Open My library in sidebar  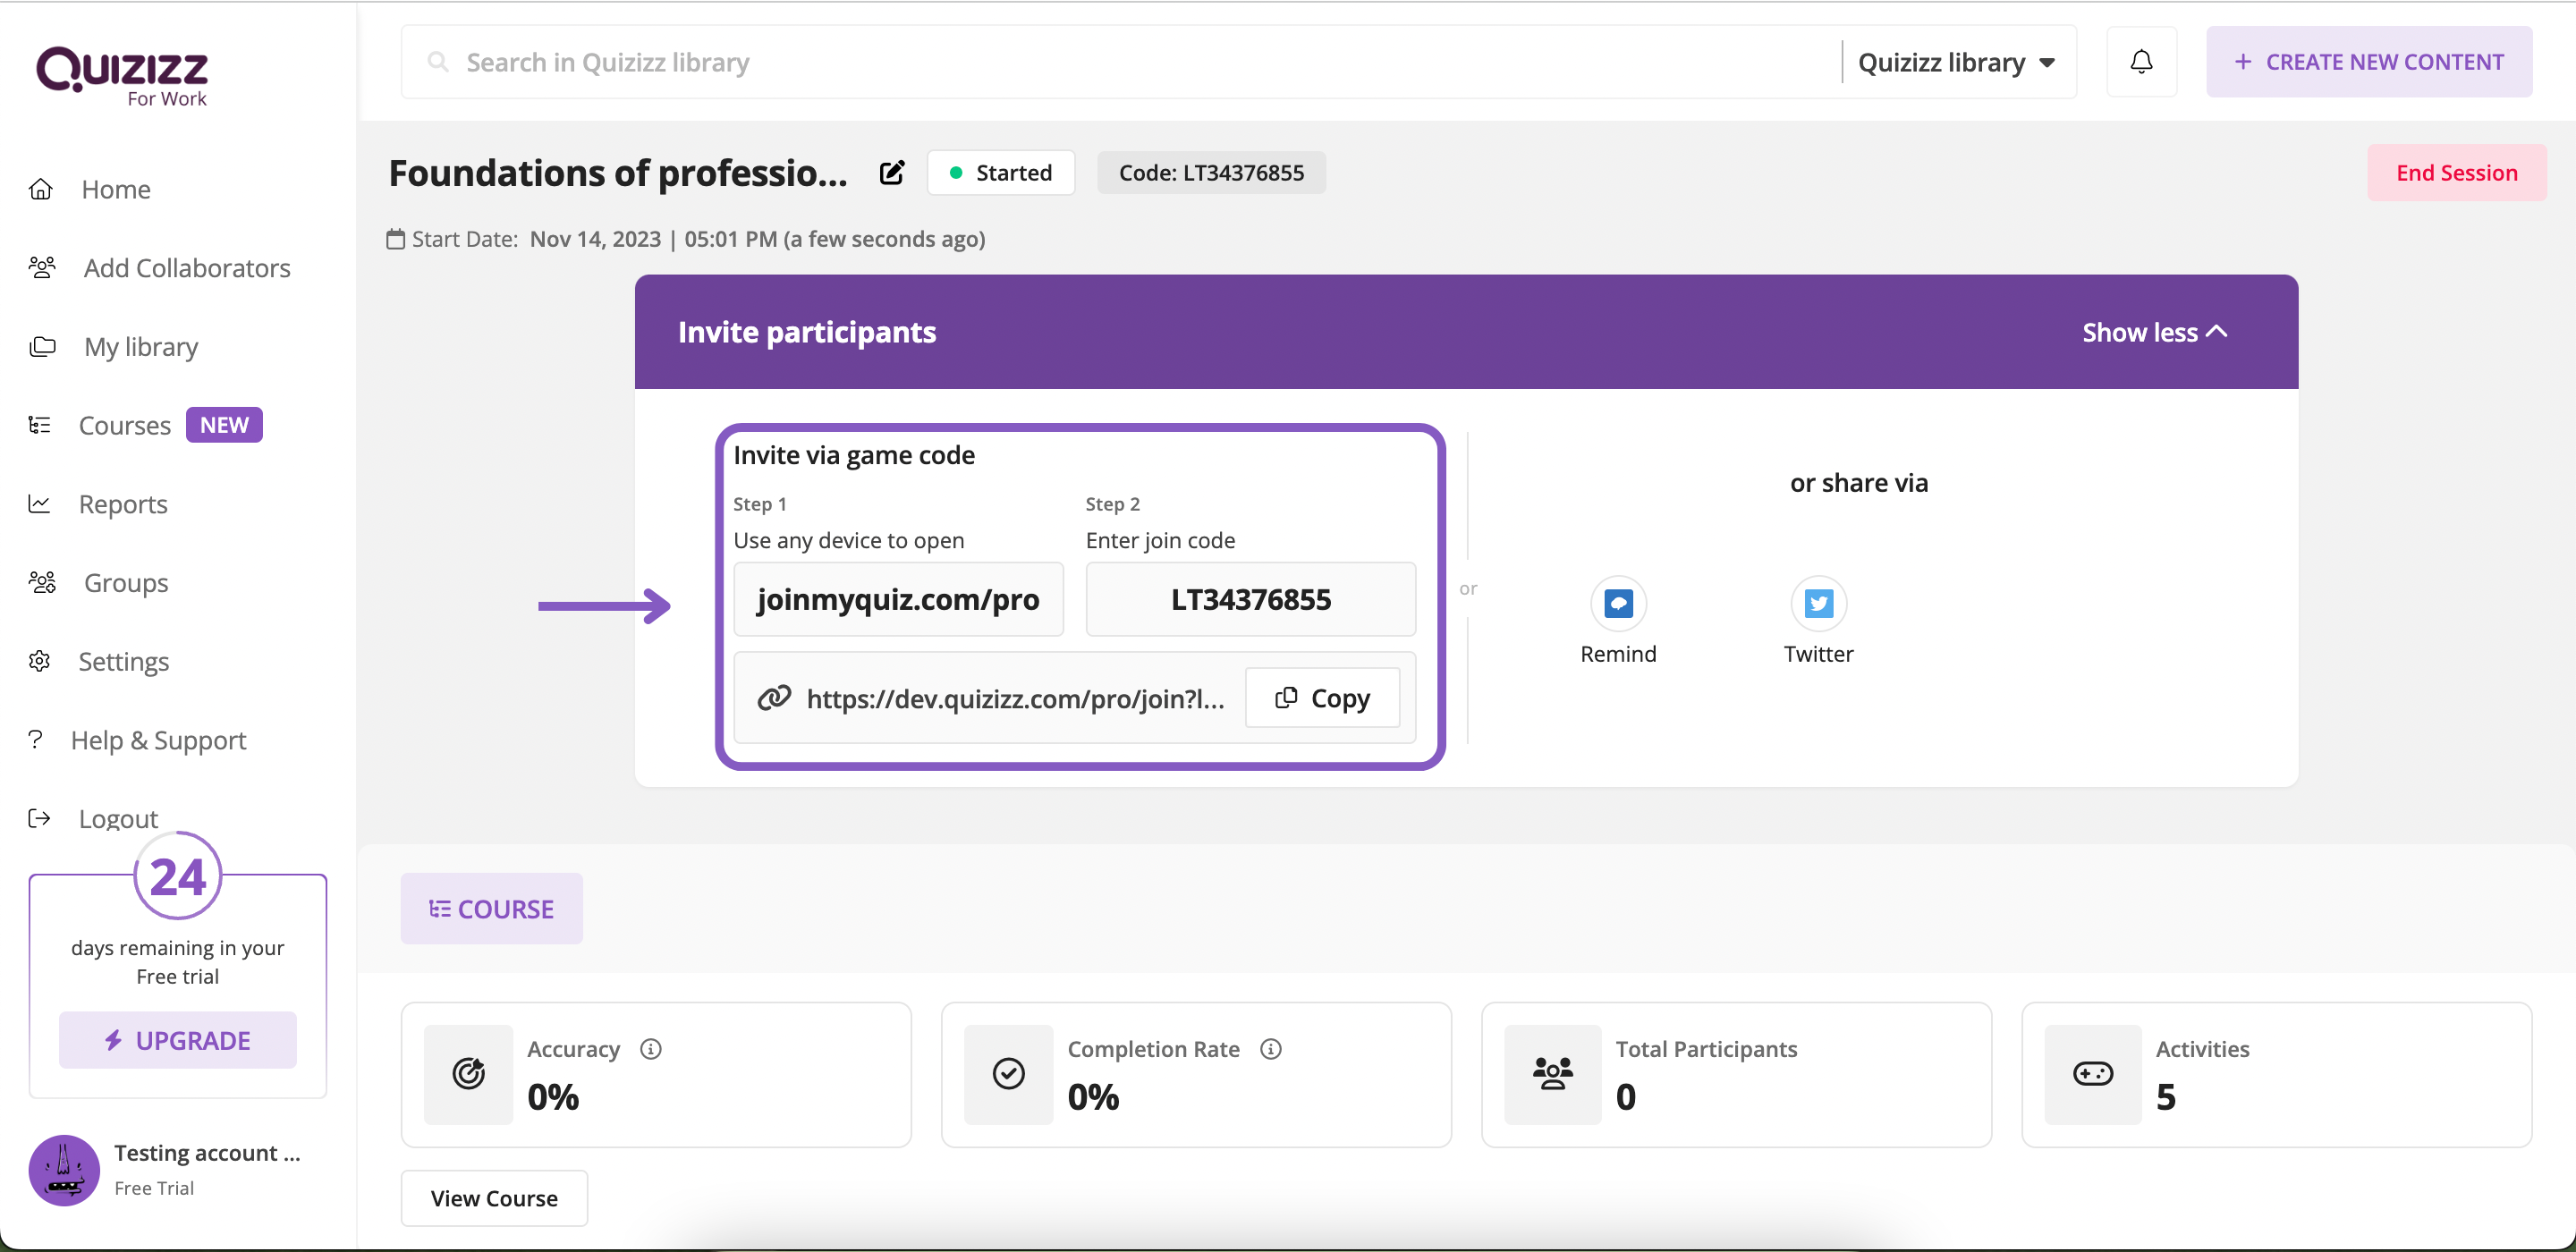click(140, 346)
